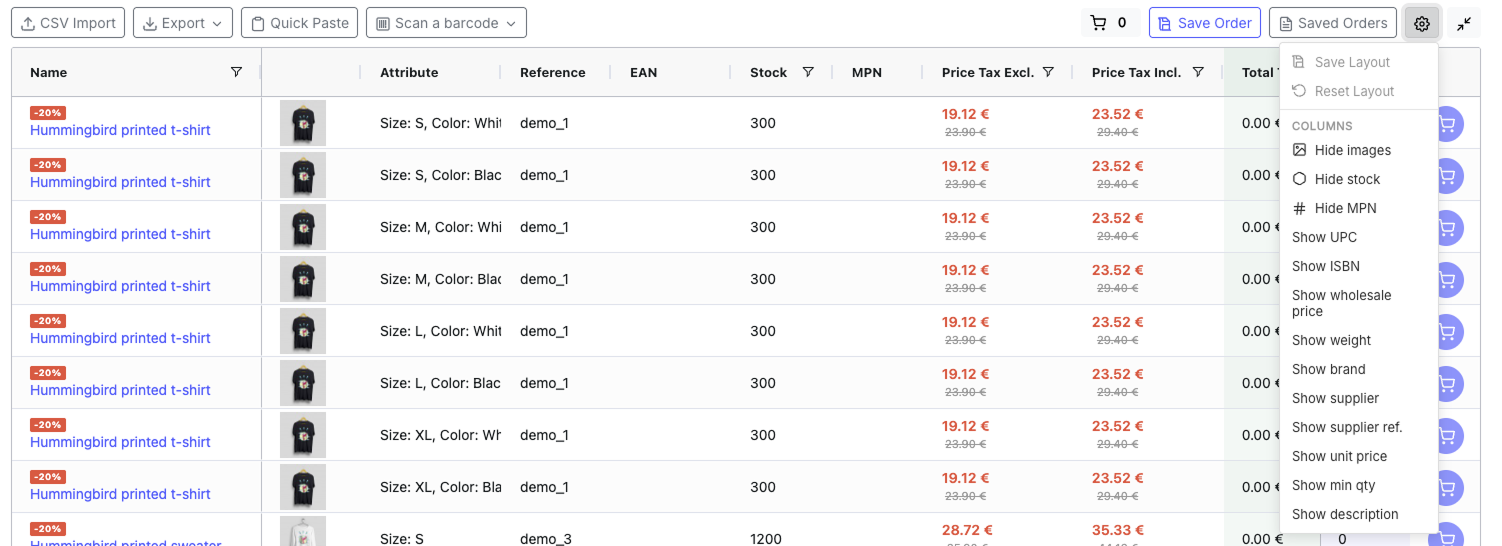Add Size M Color White row to cart
The image size is (1502, 546).
(x=1447, y=228)
